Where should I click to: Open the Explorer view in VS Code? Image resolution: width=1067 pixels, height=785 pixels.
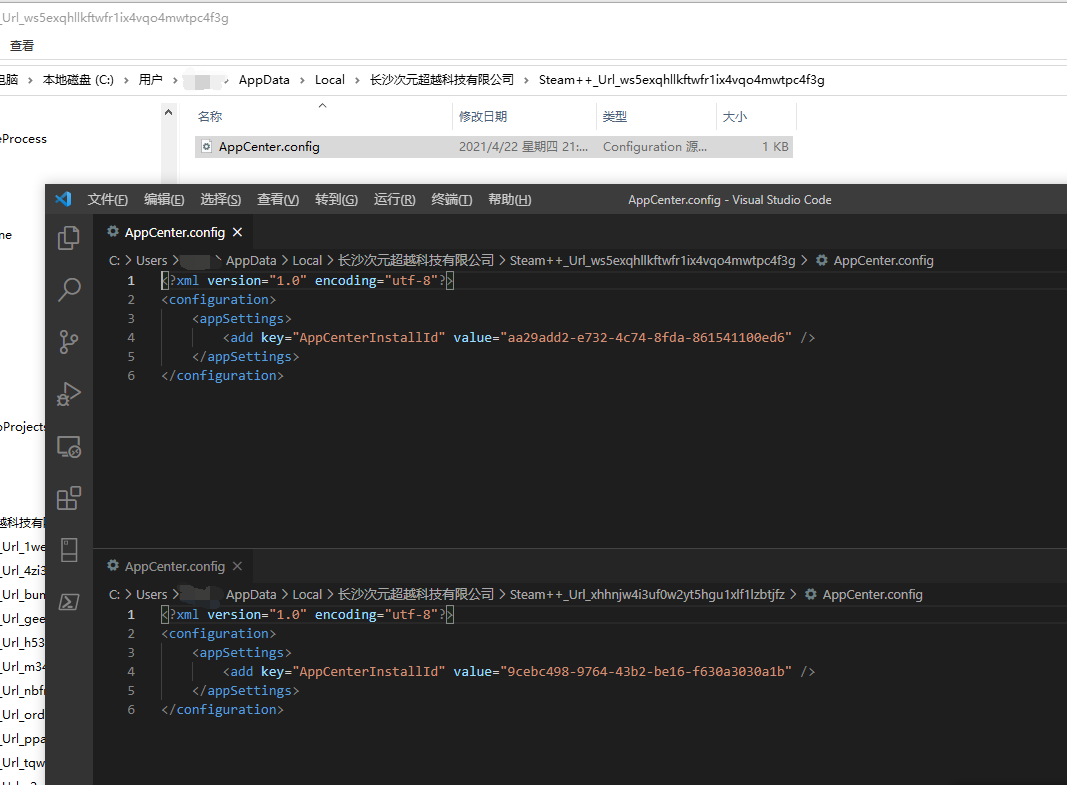click(68, 238)
